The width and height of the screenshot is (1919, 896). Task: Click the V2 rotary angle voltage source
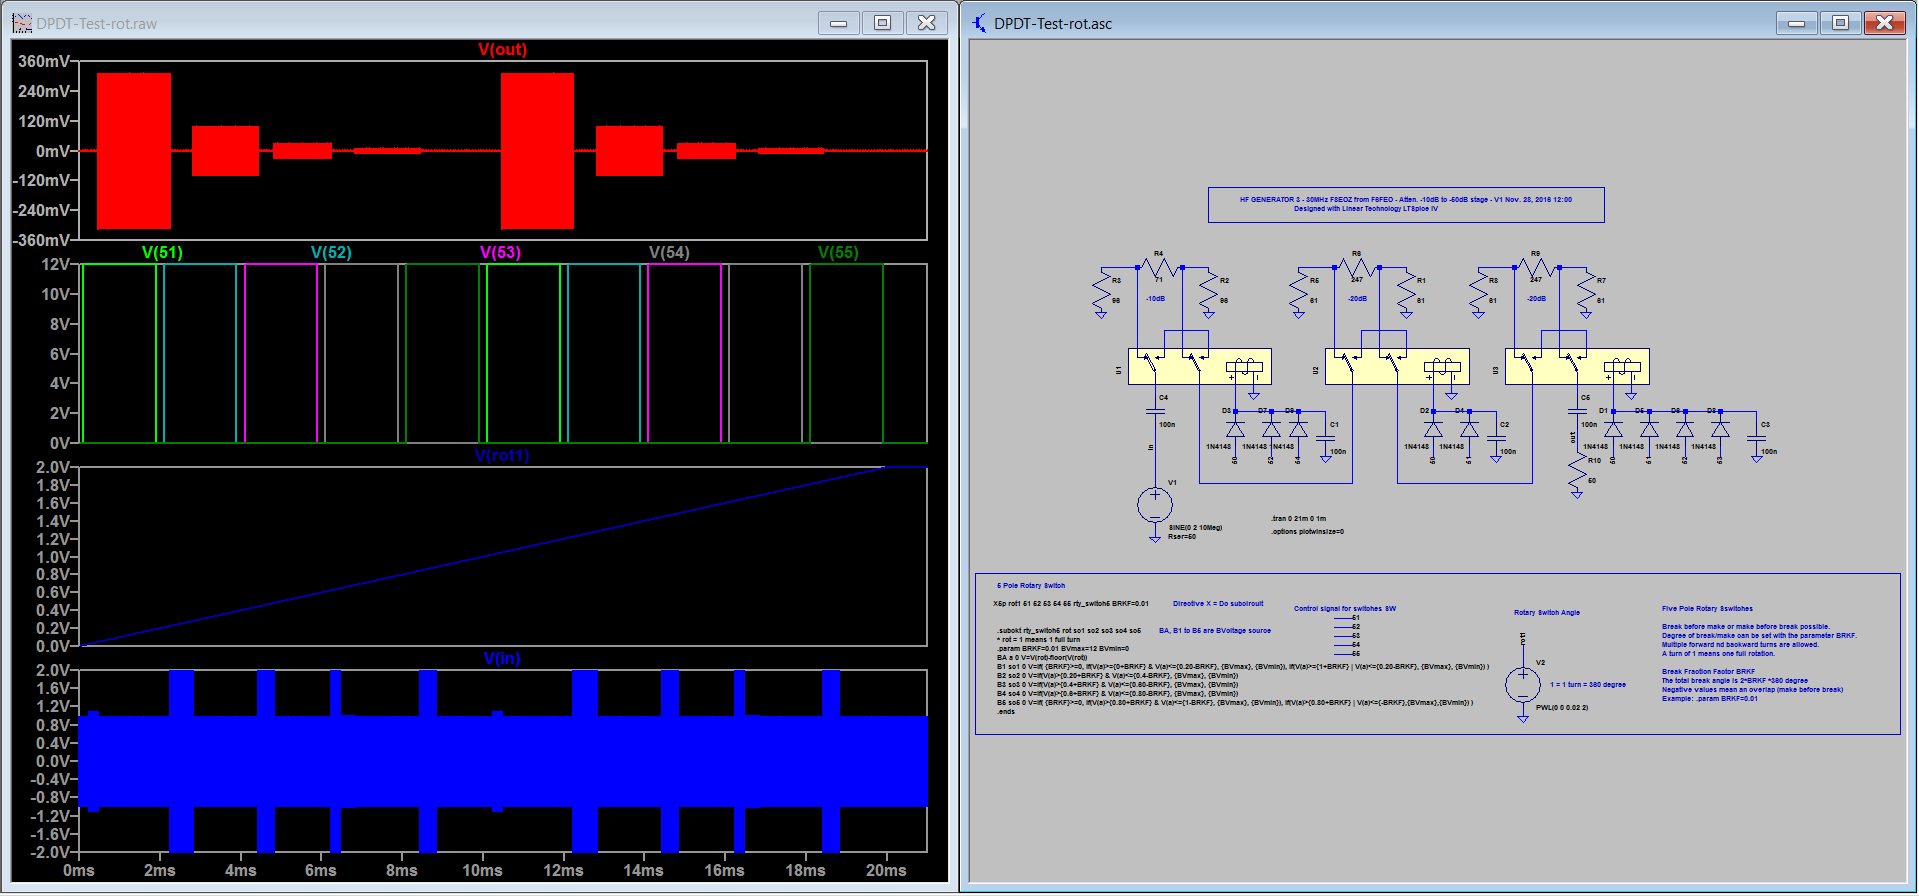pyautogui.click(x=1522, y=684)
